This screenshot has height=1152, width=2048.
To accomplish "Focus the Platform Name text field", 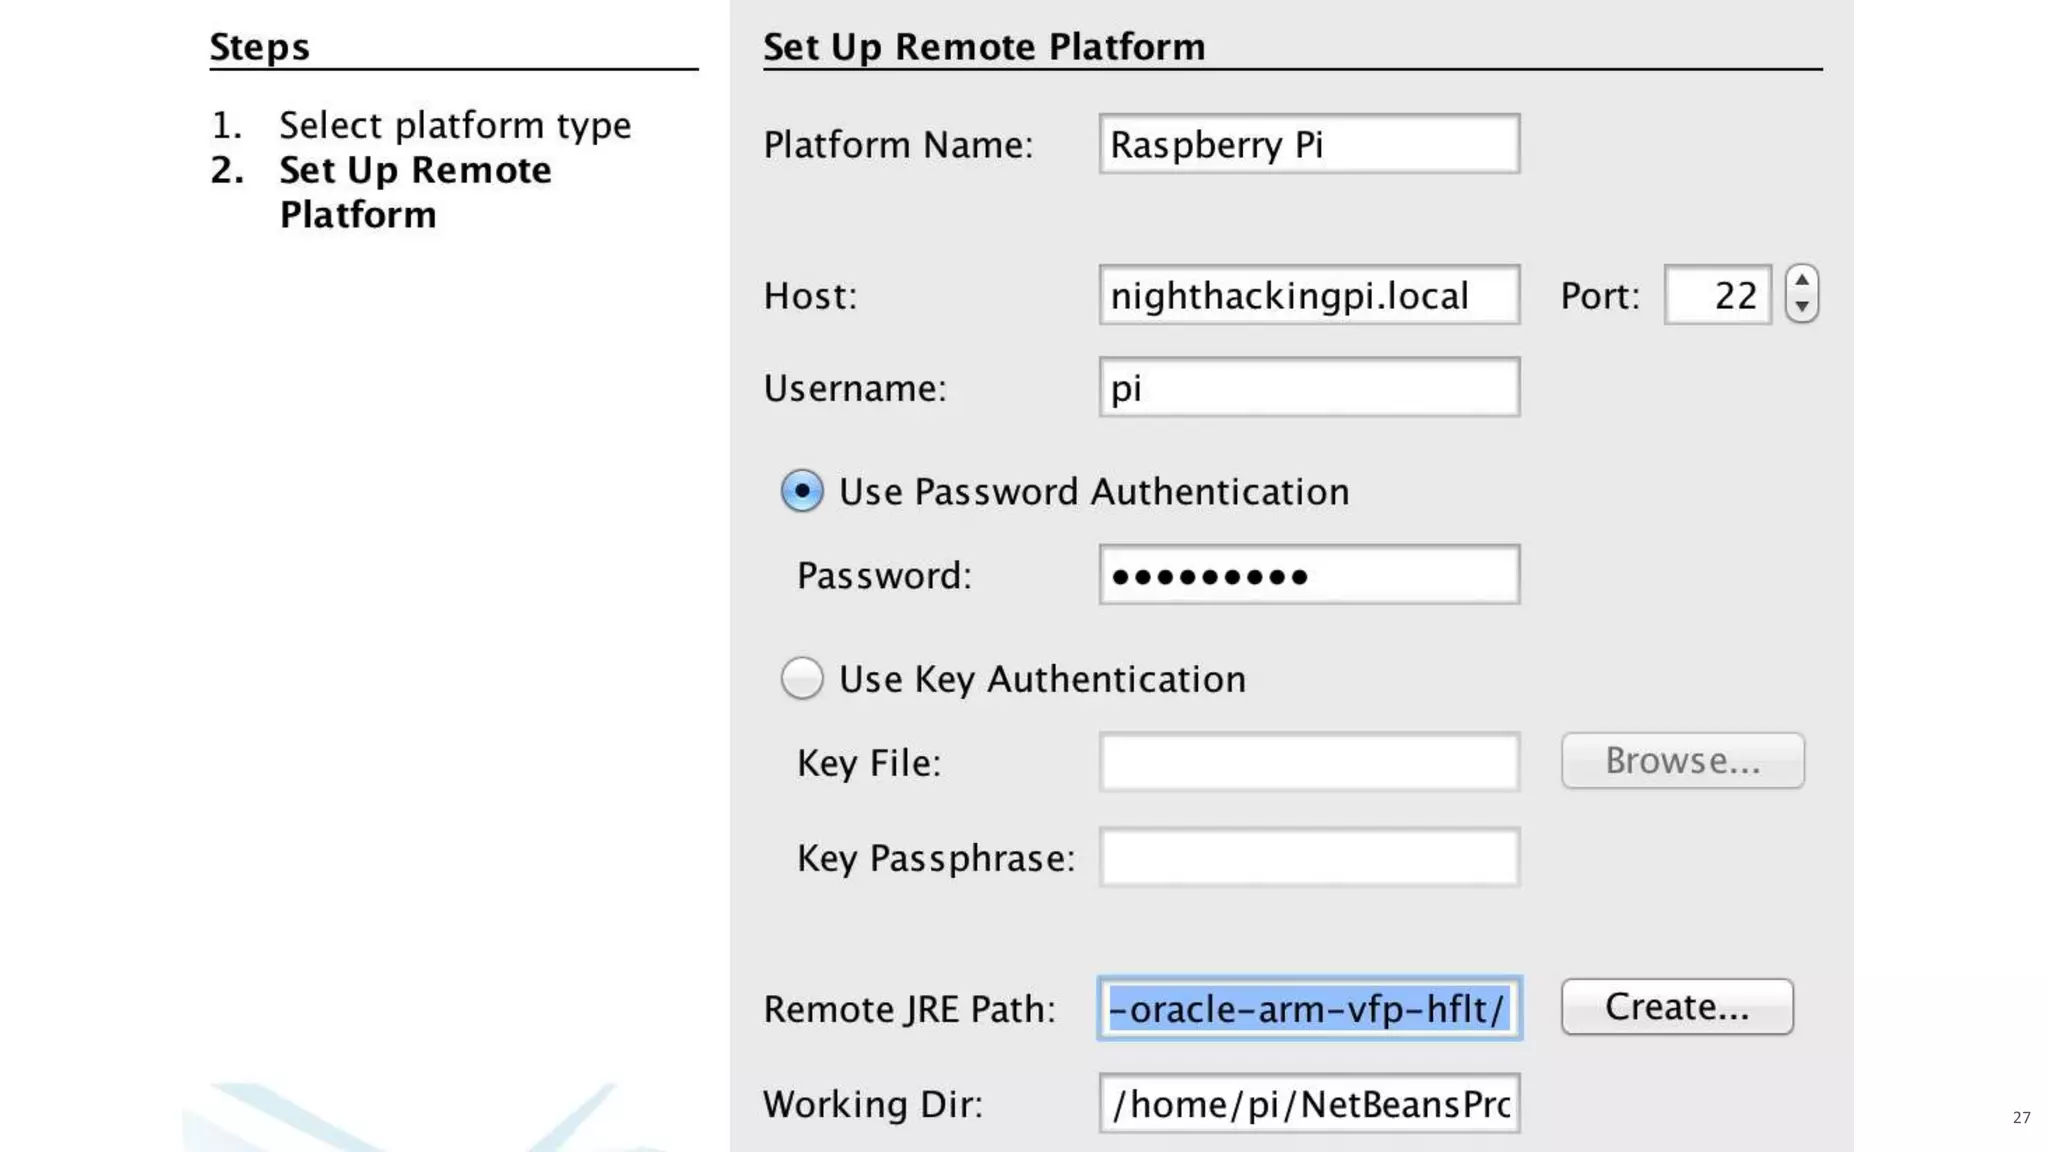I will point(1309,144).
